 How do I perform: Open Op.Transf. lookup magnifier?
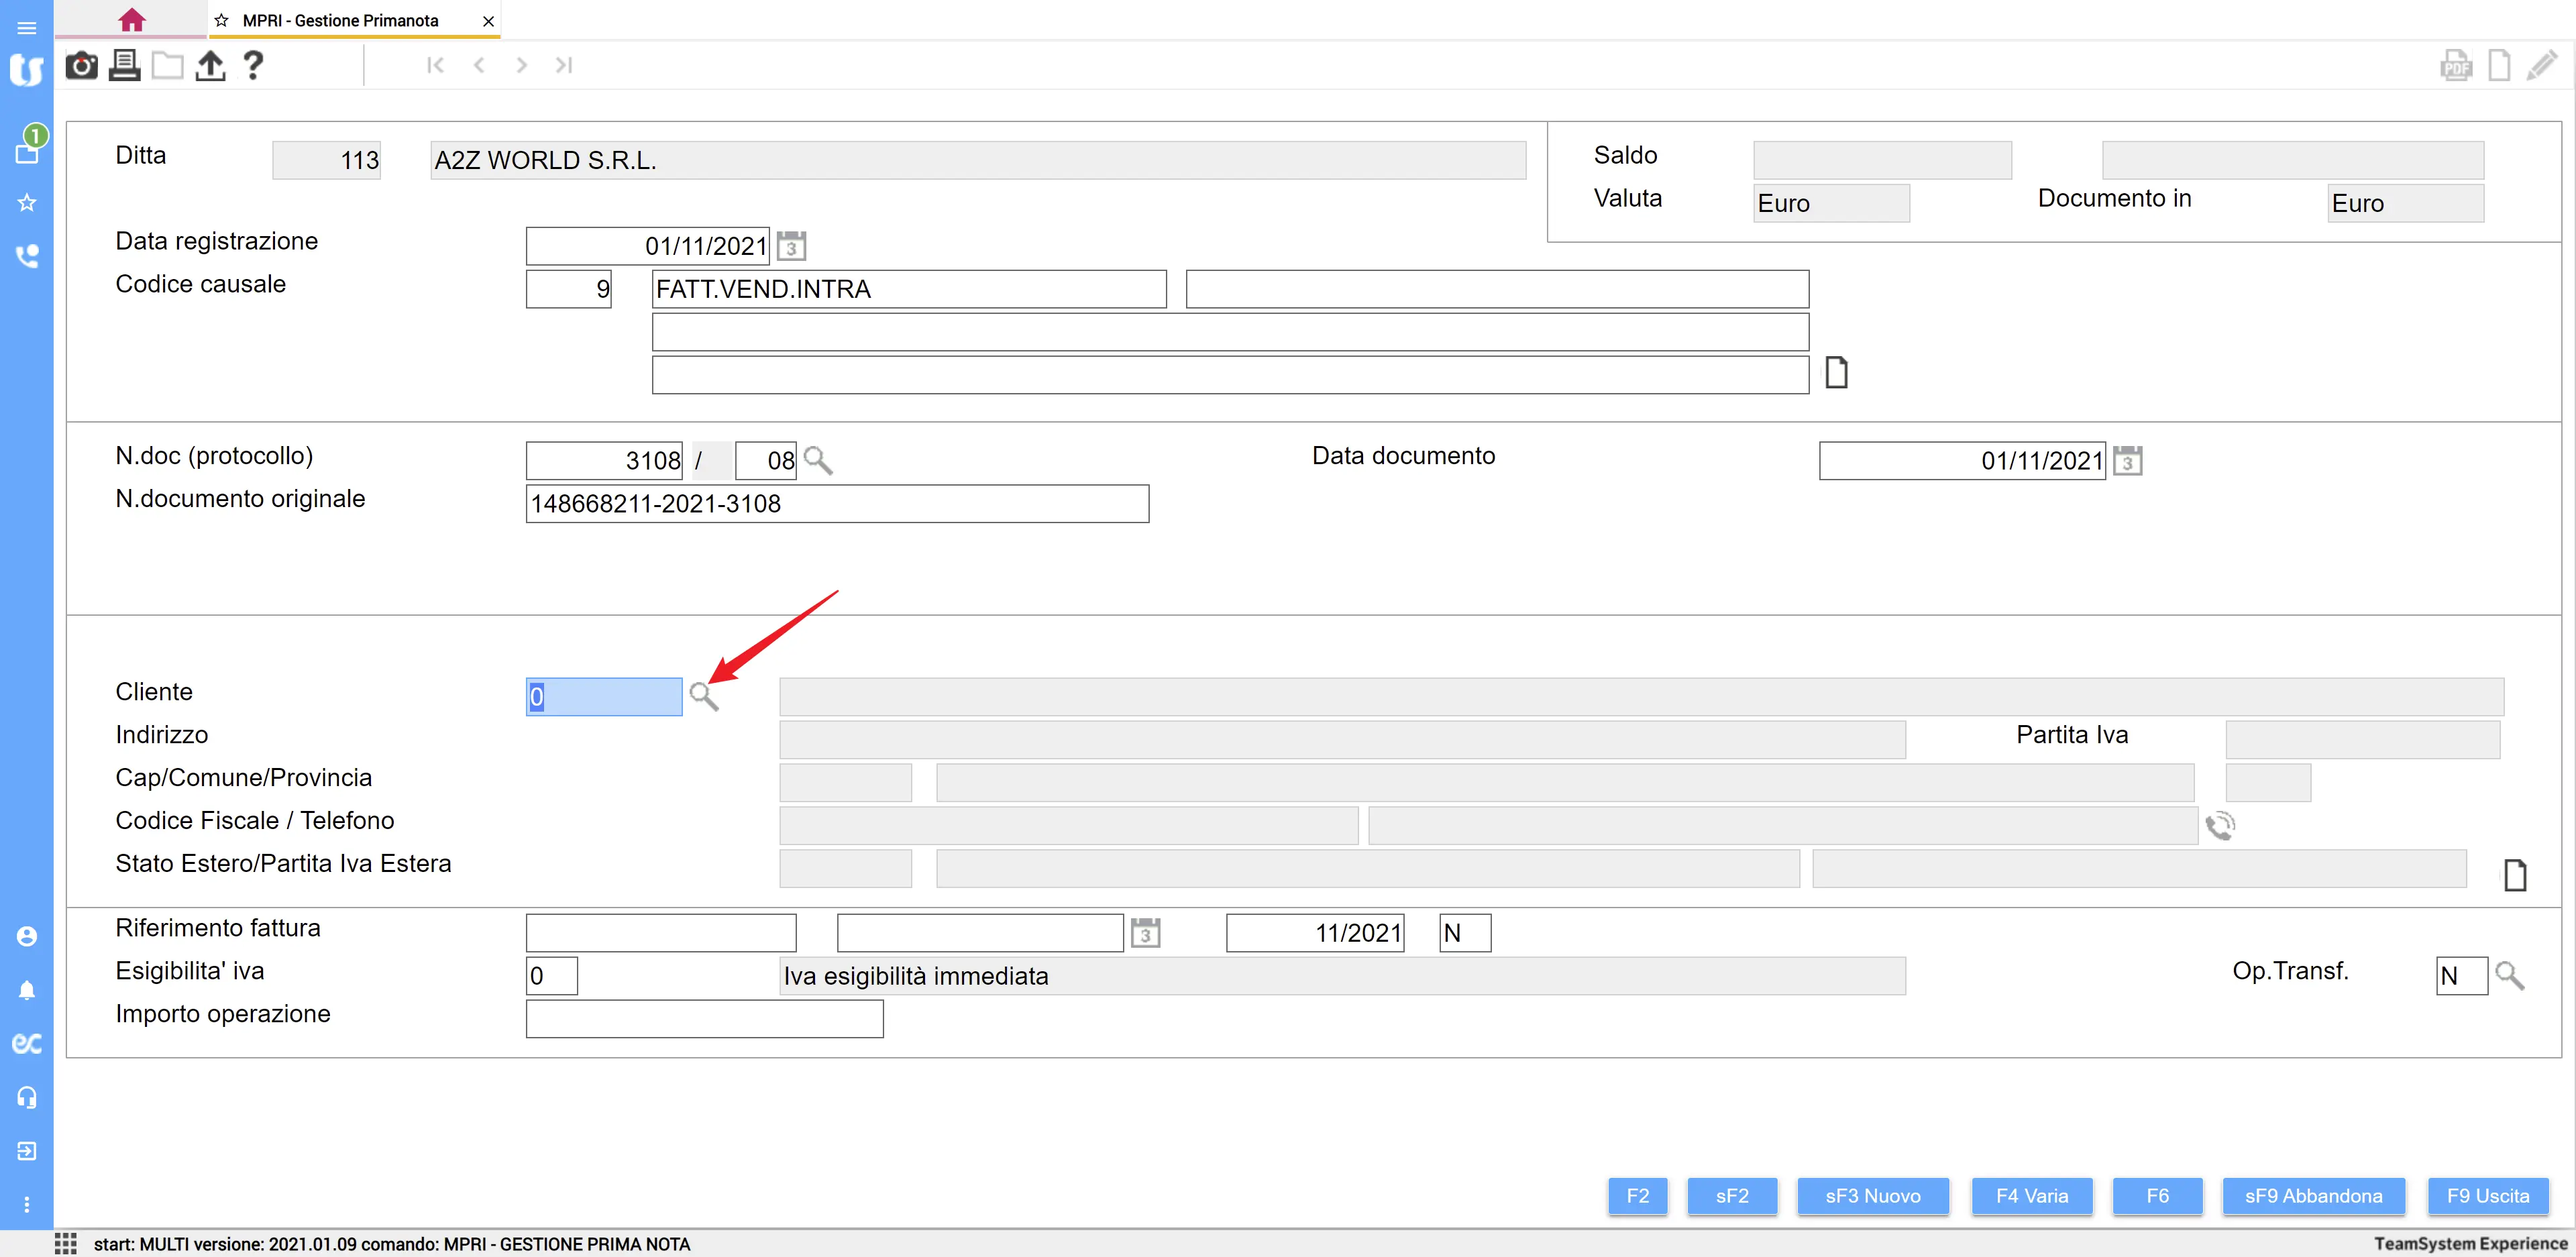point(2509,976)
